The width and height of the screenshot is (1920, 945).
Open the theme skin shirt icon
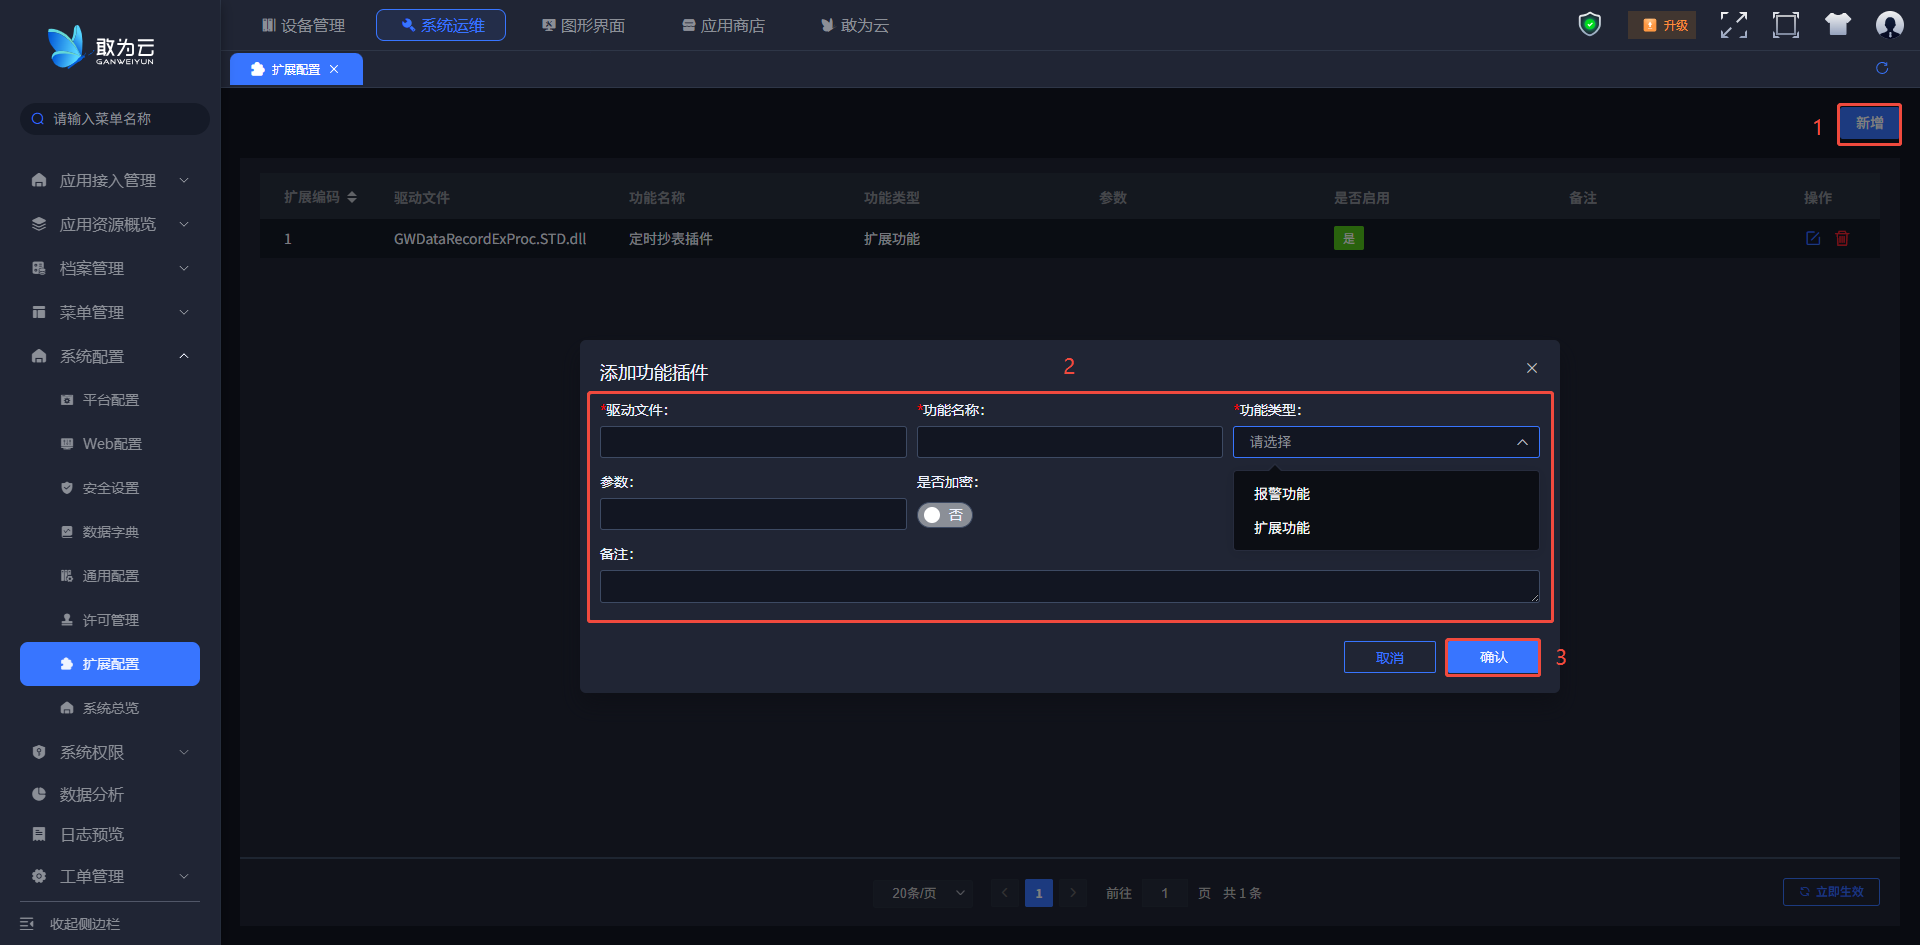pyautogui.click(x=1837, y=25)
